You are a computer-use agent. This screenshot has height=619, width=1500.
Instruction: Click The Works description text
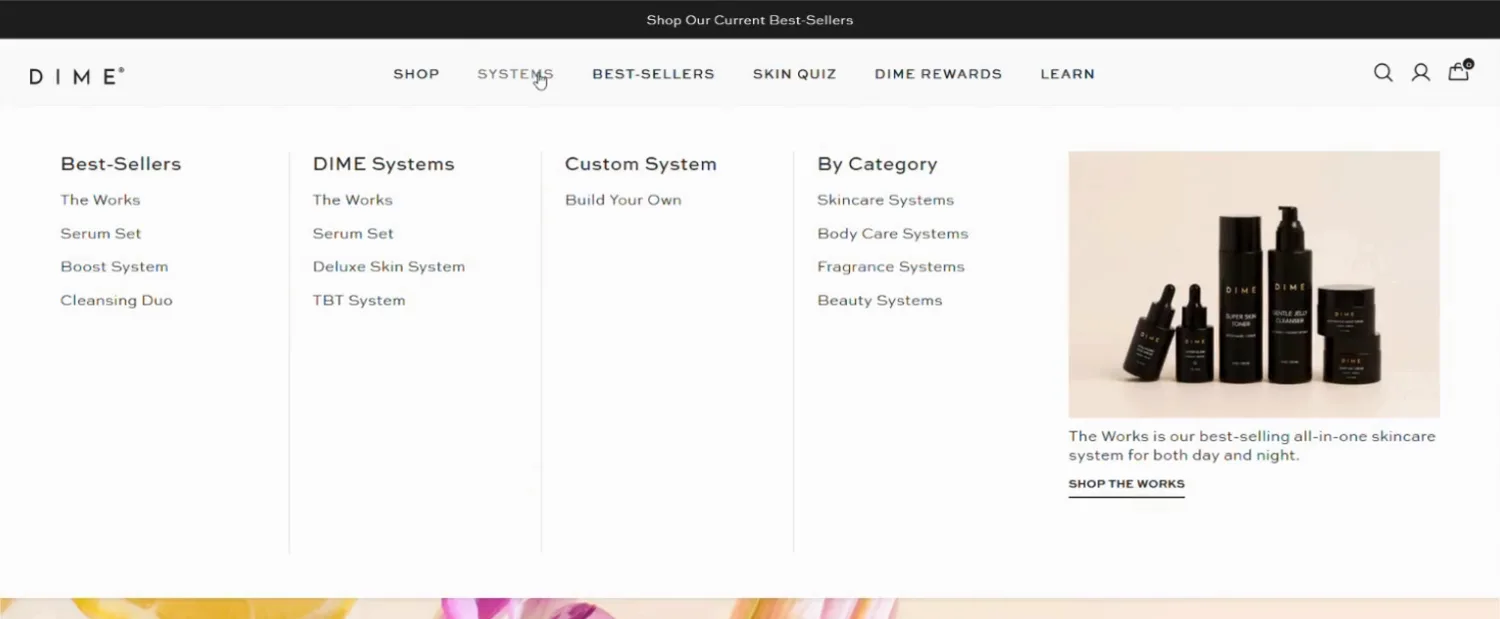[1252, 446]
